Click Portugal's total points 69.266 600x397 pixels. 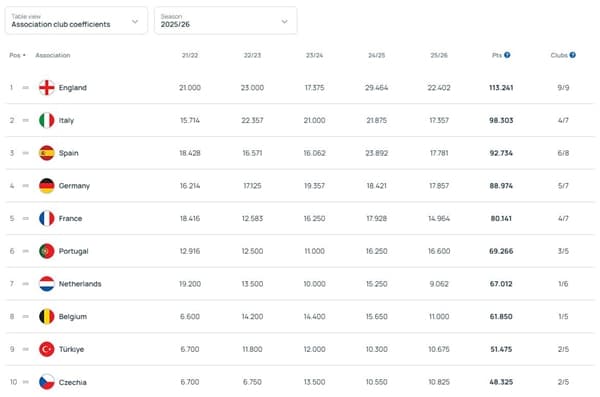click(501, 251)
